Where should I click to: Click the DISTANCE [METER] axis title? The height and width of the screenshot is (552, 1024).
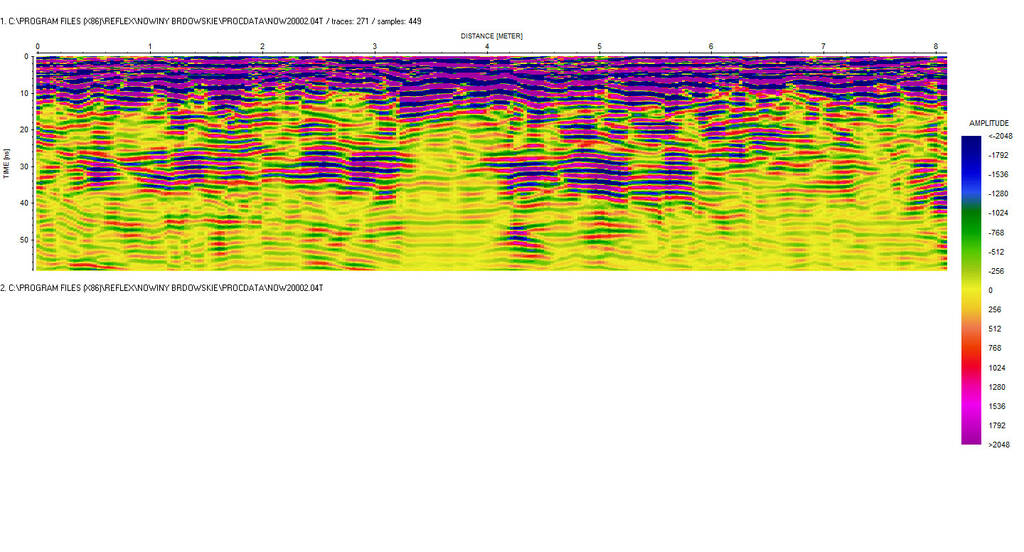coord(491,36)
